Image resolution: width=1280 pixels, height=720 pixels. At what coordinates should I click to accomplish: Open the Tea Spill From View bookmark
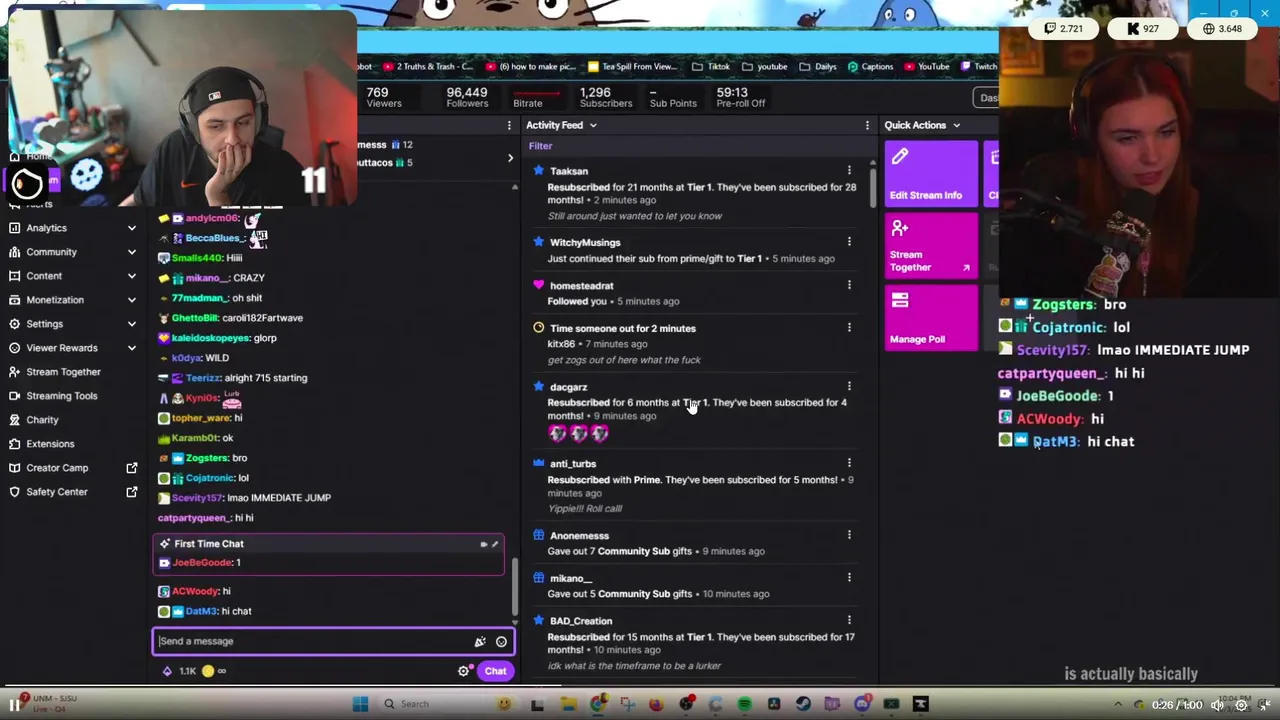632,67
